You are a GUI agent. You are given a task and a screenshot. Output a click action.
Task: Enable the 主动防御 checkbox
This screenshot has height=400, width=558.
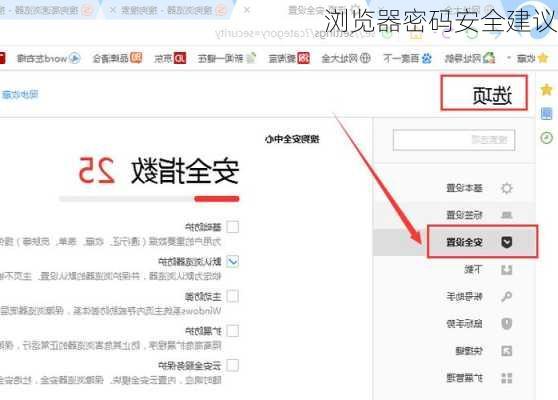click(233, 296)
